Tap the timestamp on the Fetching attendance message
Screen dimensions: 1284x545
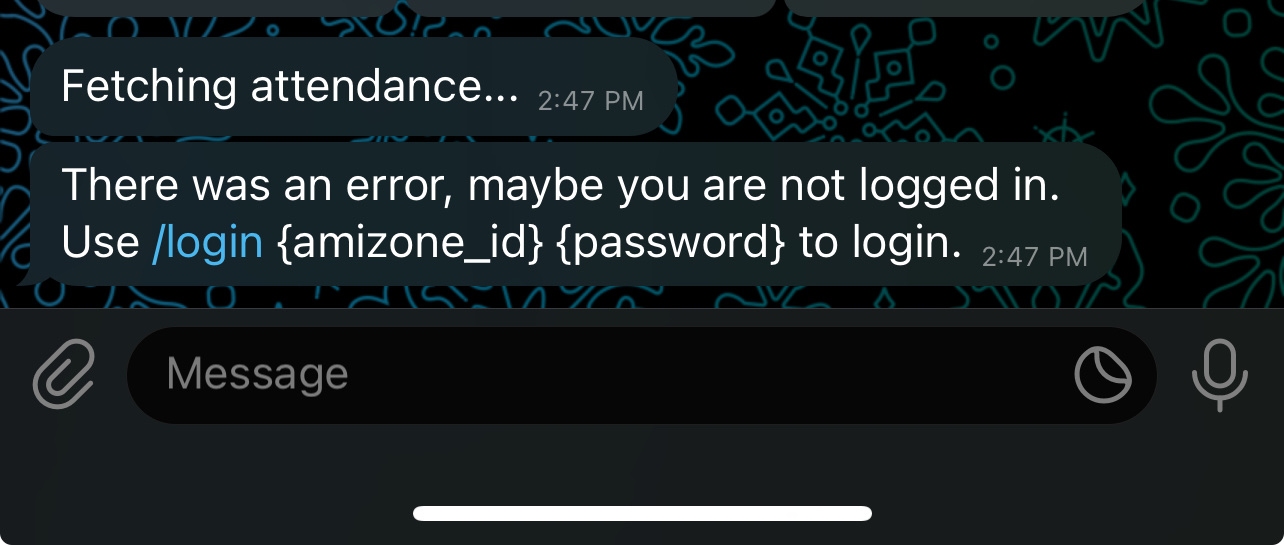[591, 101]
